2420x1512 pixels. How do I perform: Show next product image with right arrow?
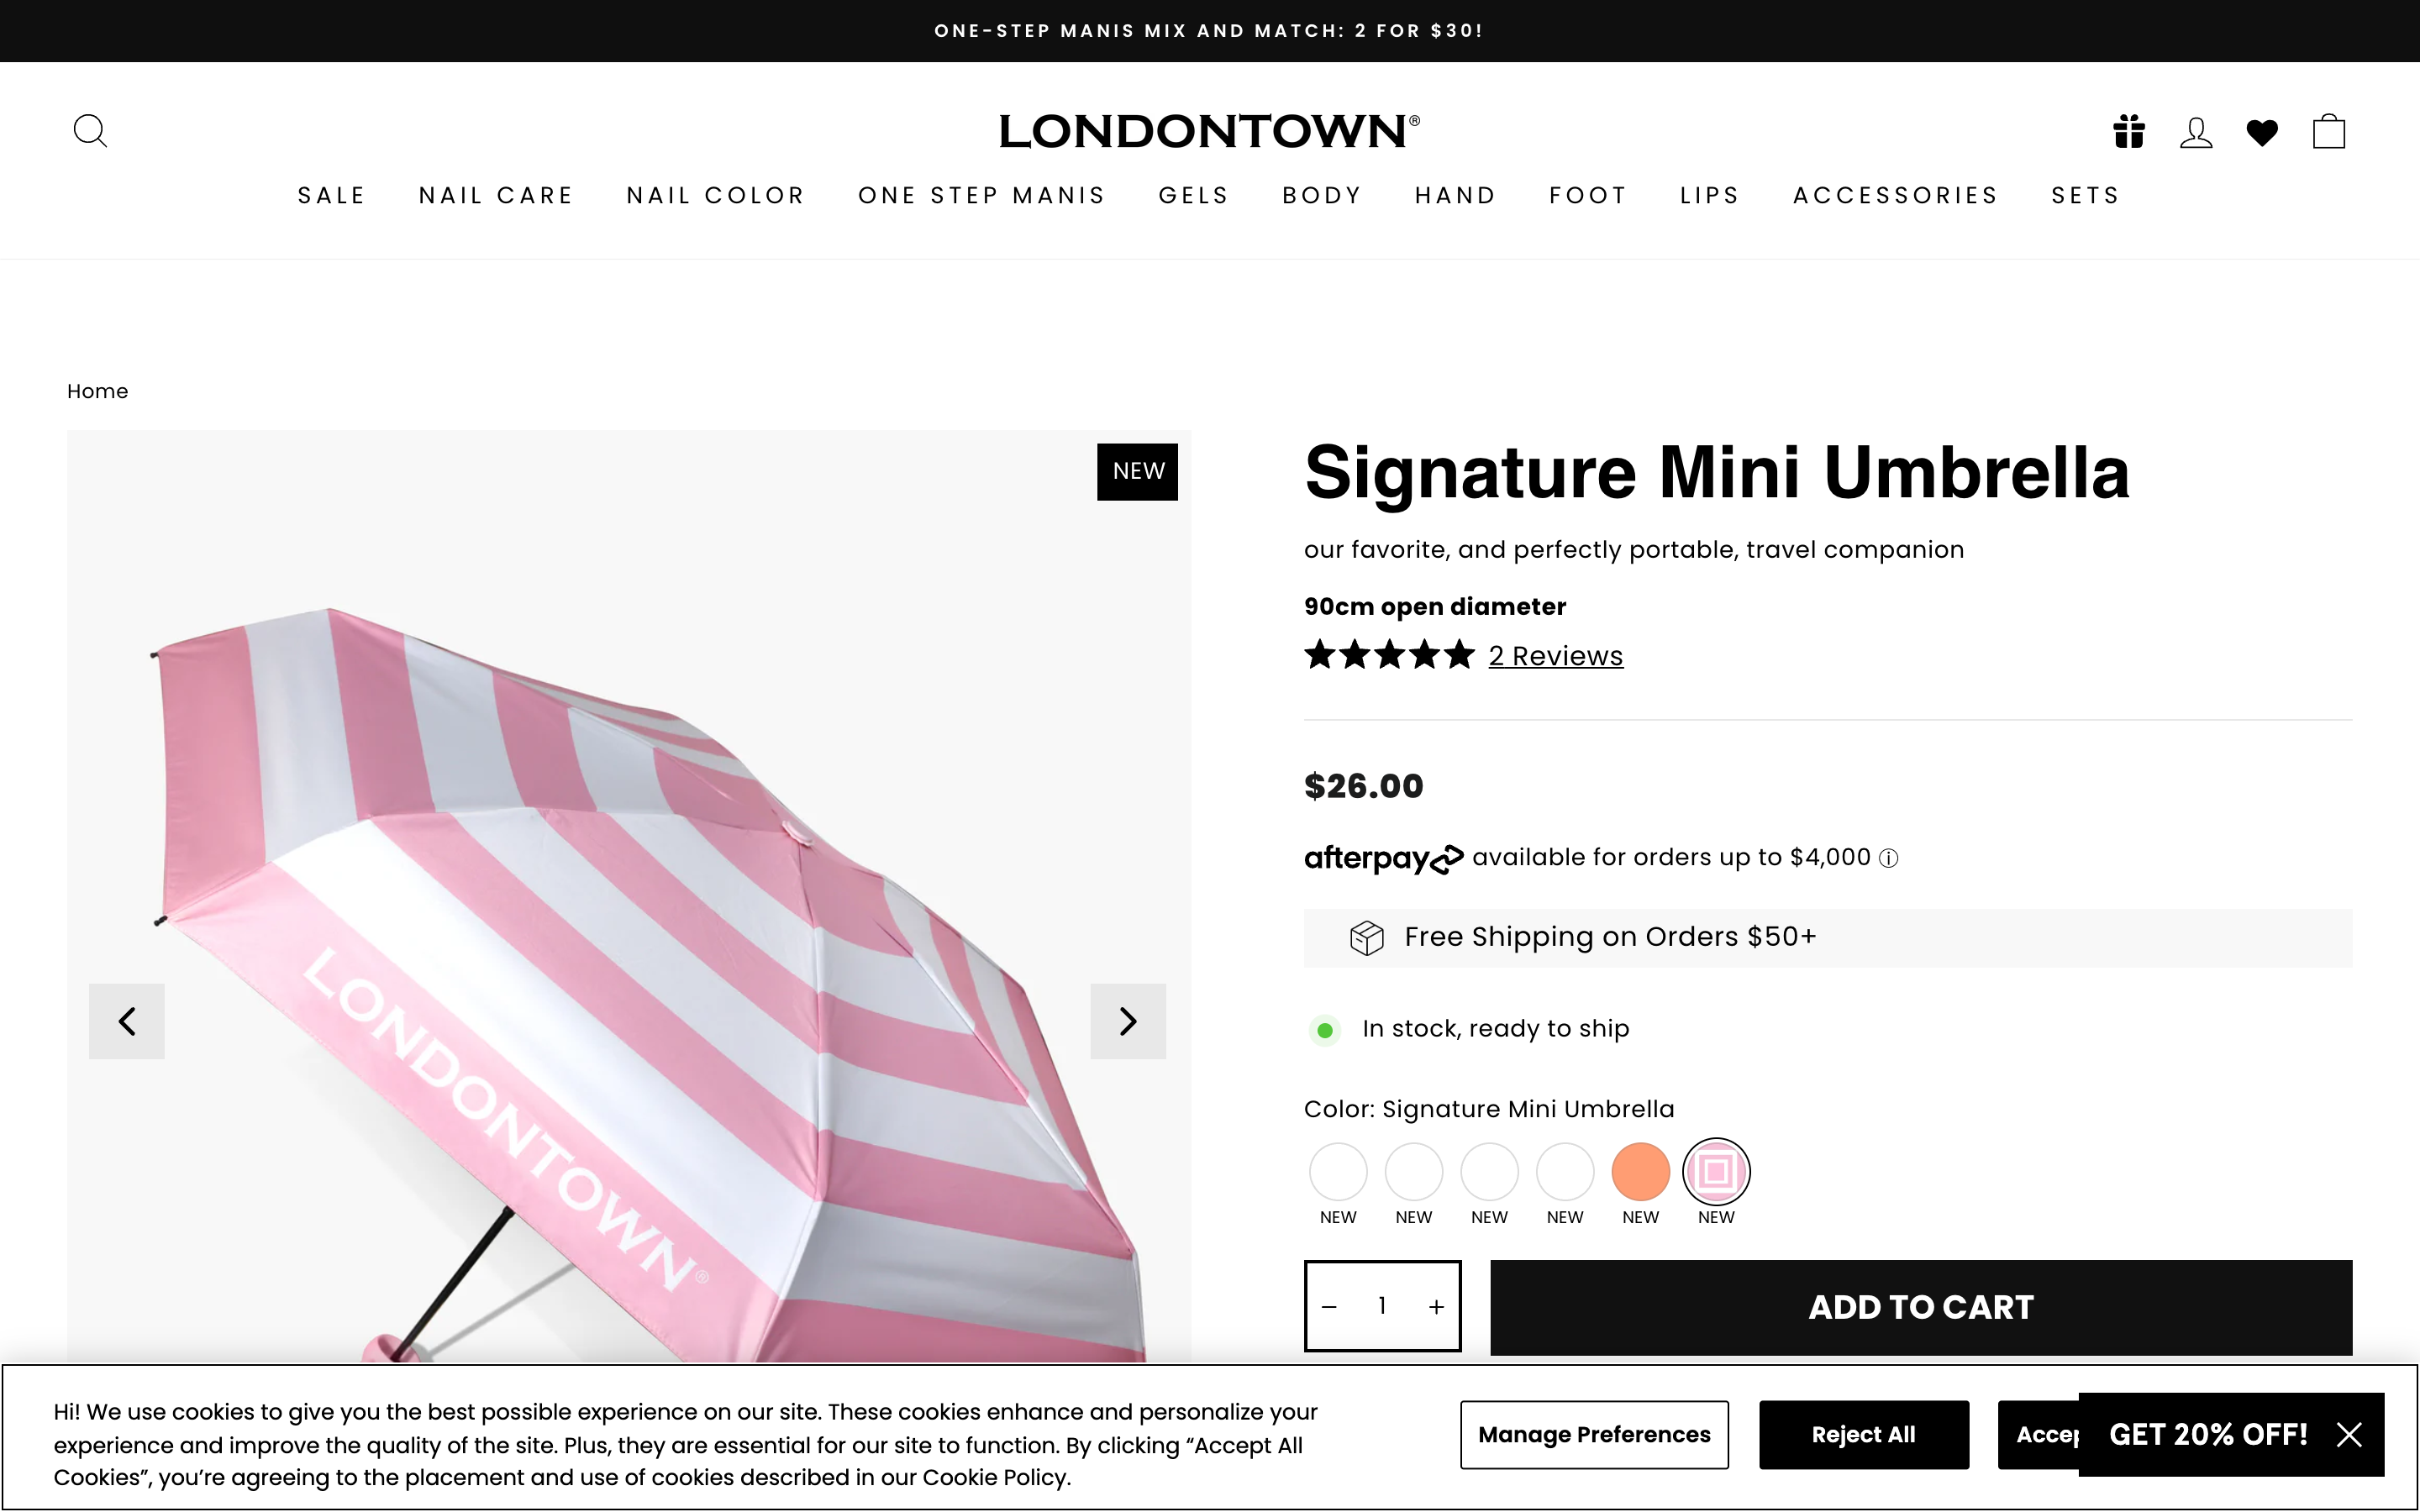tap(1127, 1021)
